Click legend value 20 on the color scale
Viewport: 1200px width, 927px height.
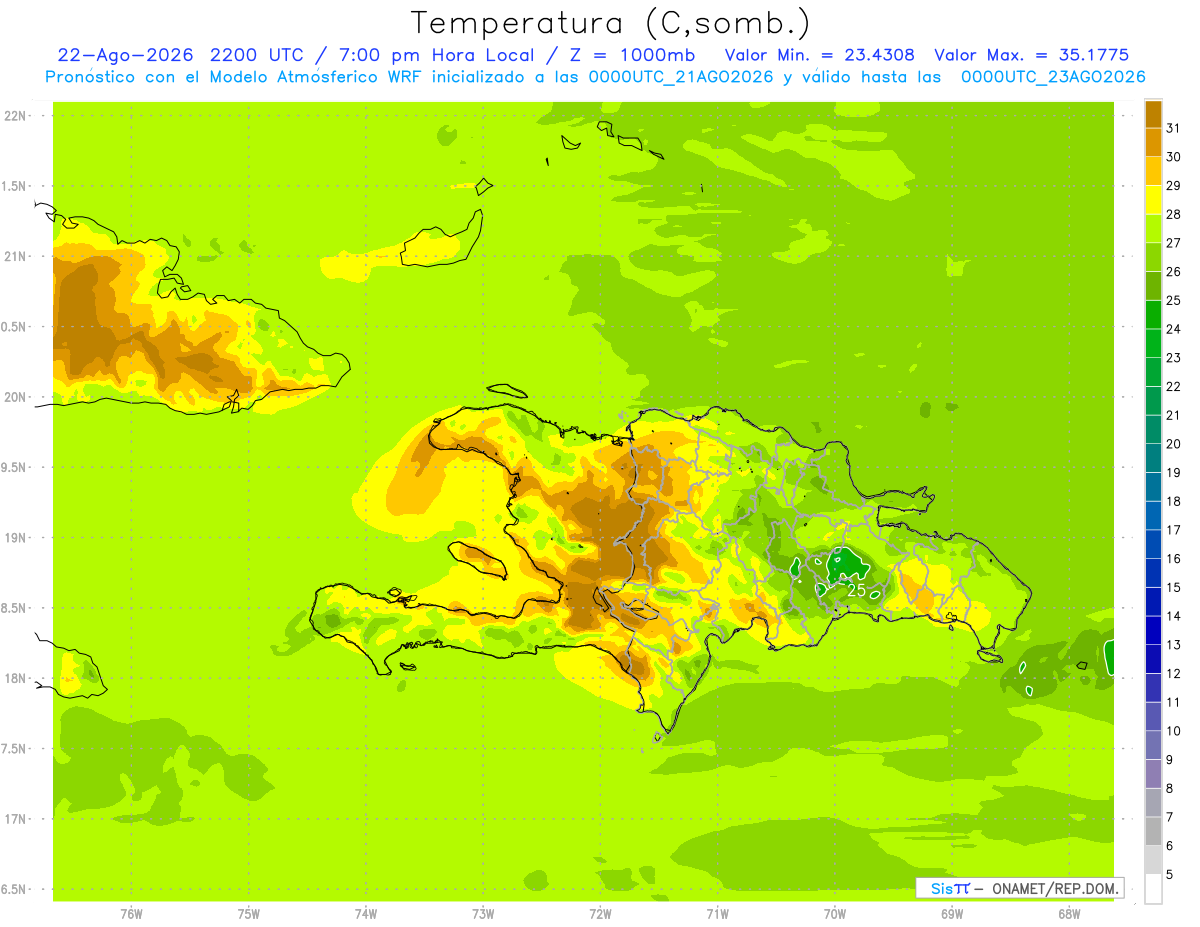(1174, 444)
